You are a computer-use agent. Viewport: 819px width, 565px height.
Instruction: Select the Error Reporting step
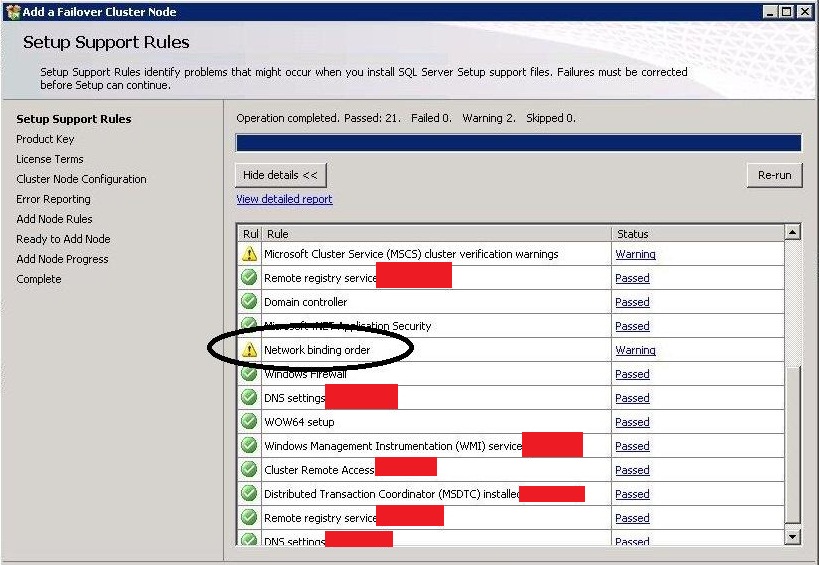point(53,199)
